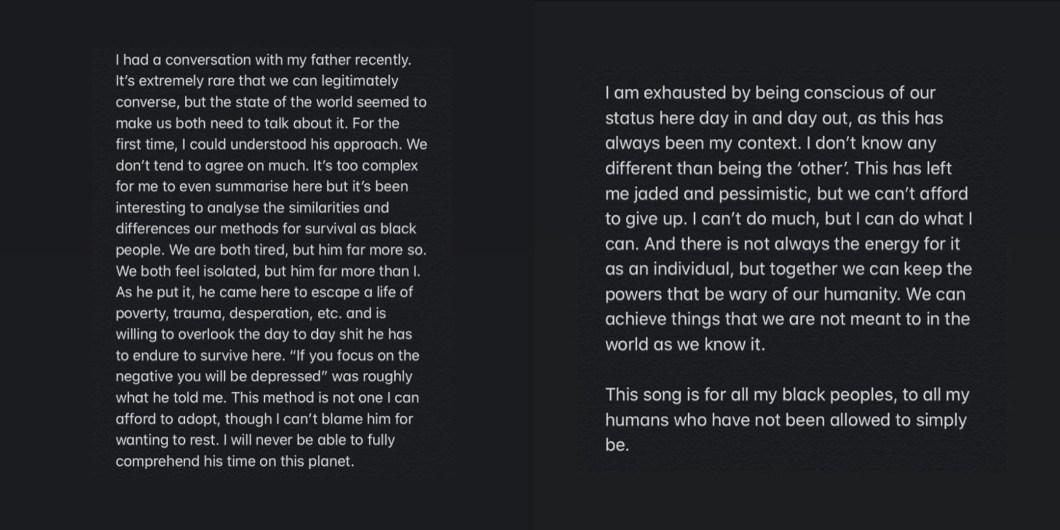Click the line "This song is for all my black peoples"
This screenshot has width=1060, height=530.
787,395
